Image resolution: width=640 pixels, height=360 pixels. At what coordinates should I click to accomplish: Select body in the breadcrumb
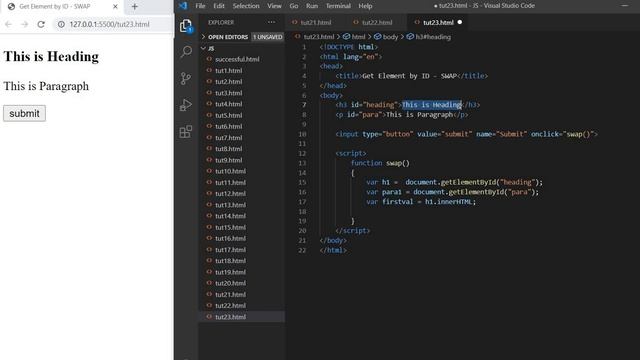[390, 37]
